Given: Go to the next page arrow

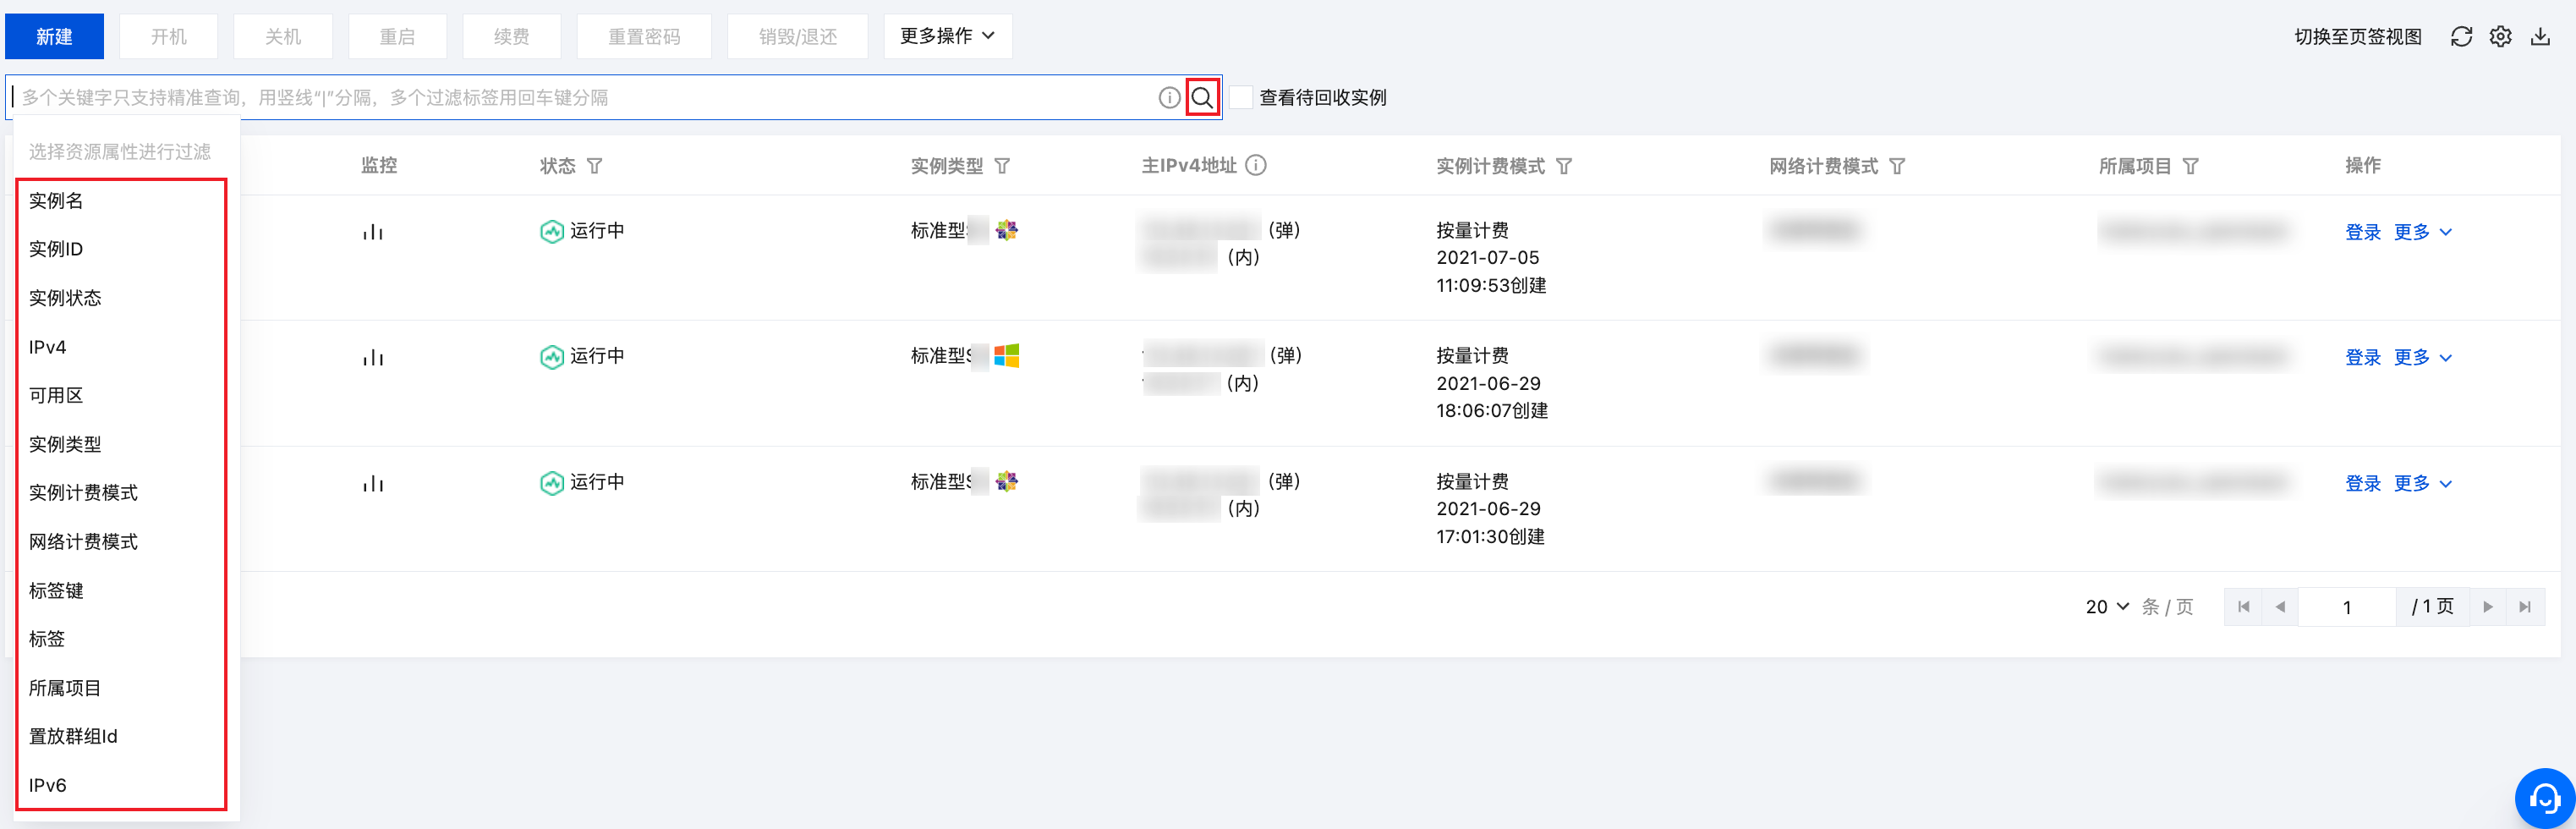Looking at the screenshot, I should (x=2487, y=607).
